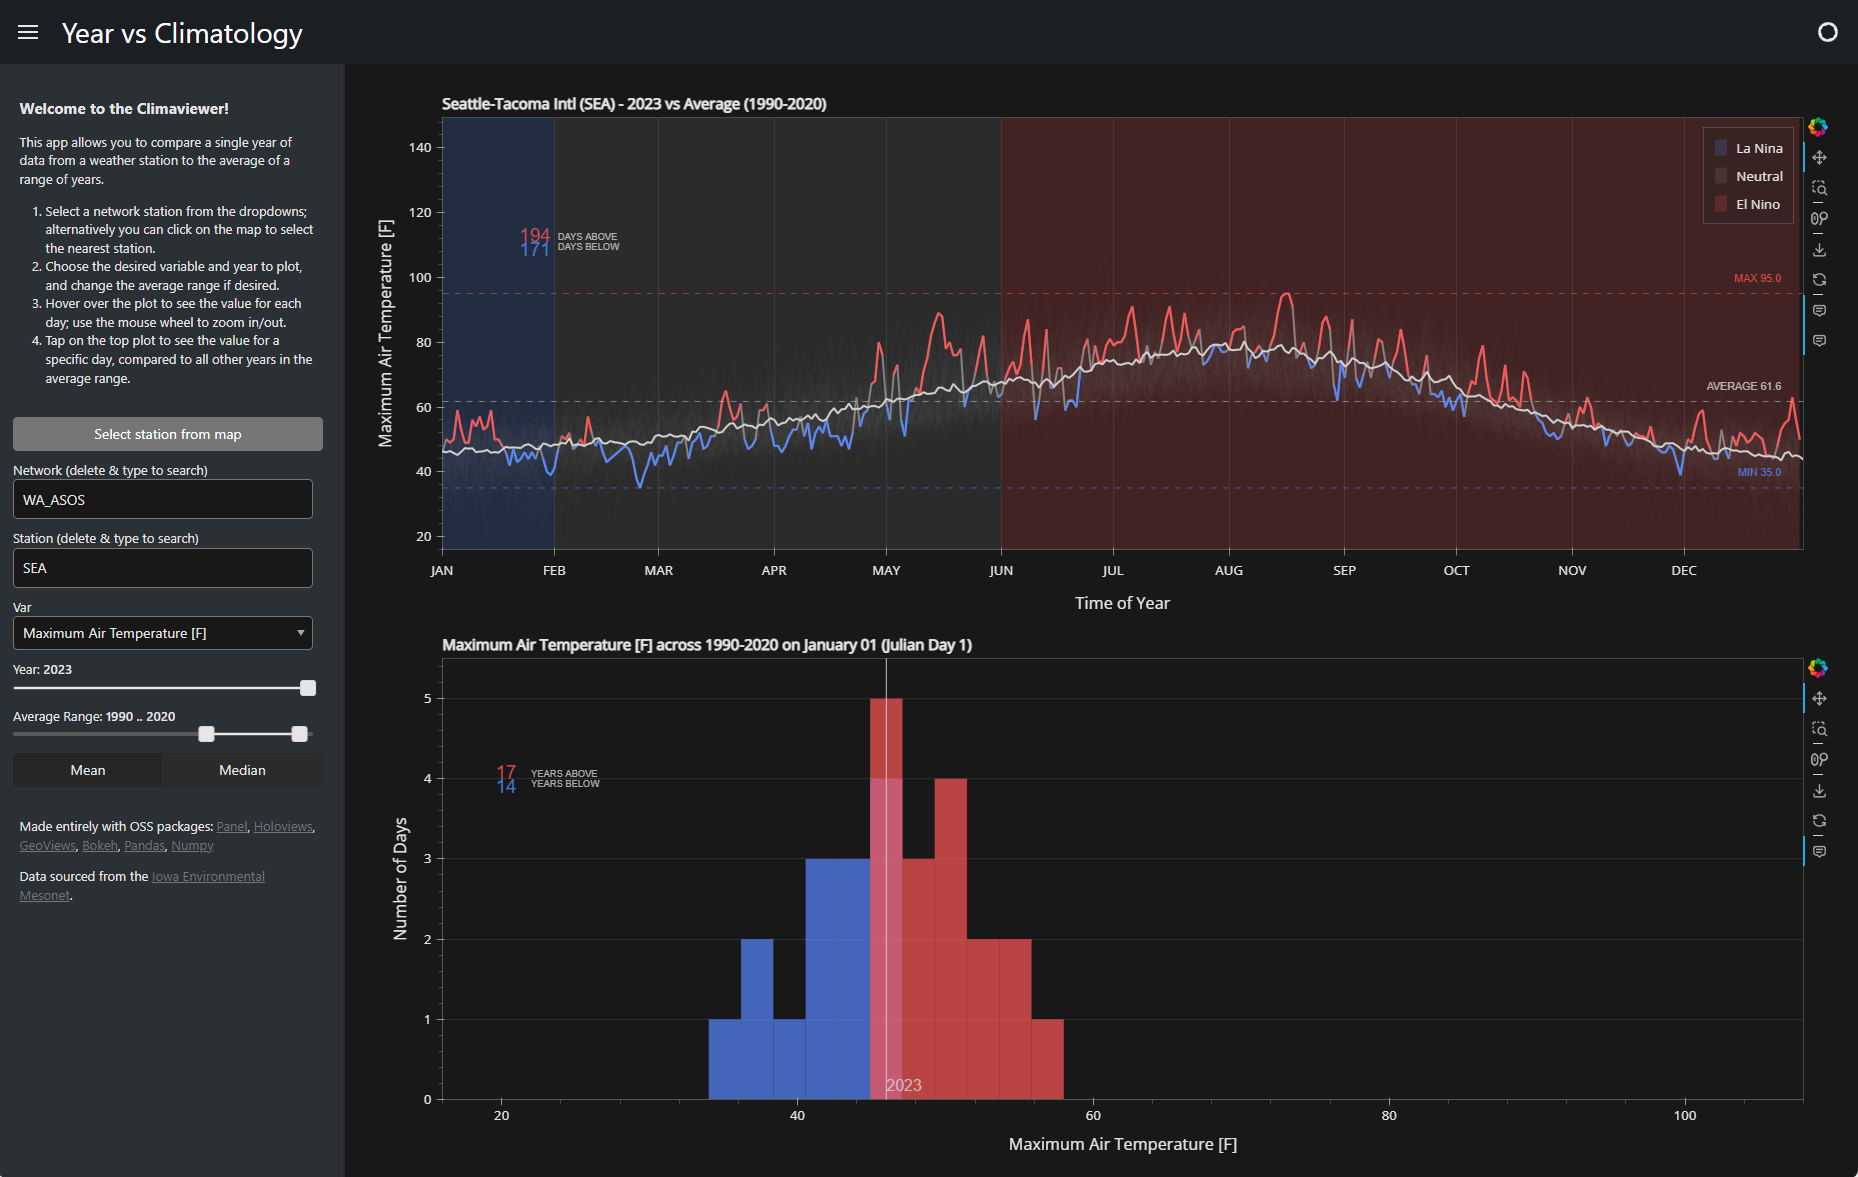This screenshot has width=1858, height=1177.
Task: Activate Box Zoom on the top plot
Action: (1819, 188)
